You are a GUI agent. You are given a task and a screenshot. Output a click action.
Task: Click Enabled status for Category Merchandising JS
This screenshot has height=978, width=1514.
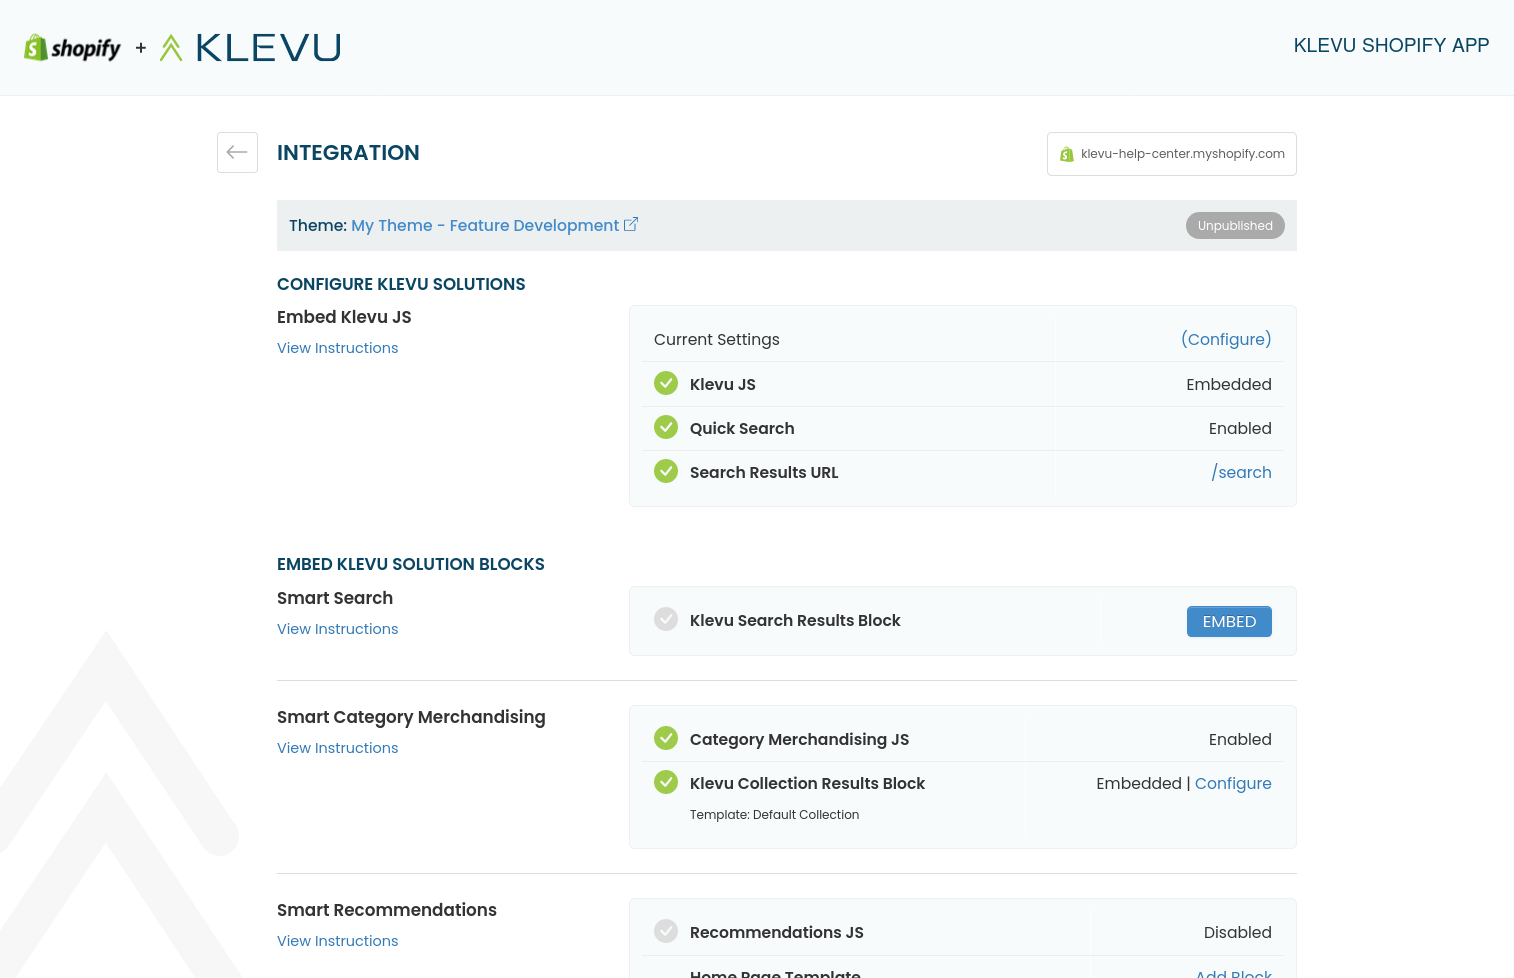pyautogui.click(x=1240, y=739)
